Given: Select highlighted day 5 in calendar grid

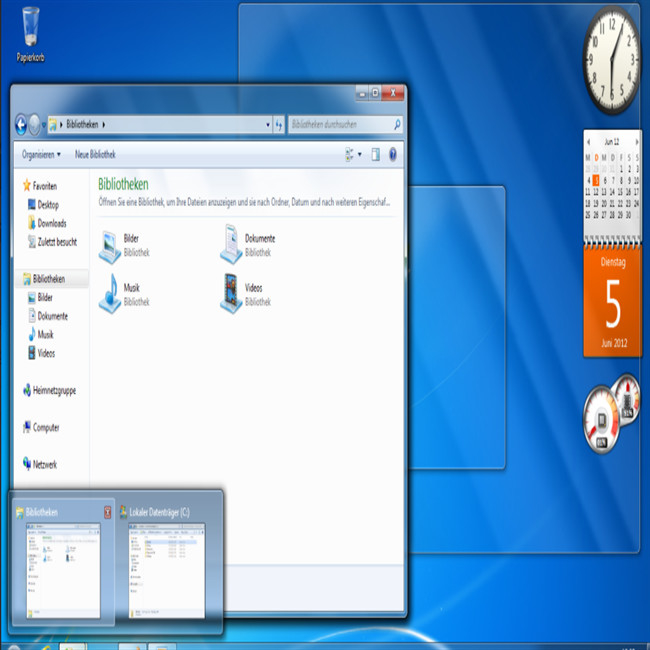Looking at the screenshot, I should click(x=596, y=180).
